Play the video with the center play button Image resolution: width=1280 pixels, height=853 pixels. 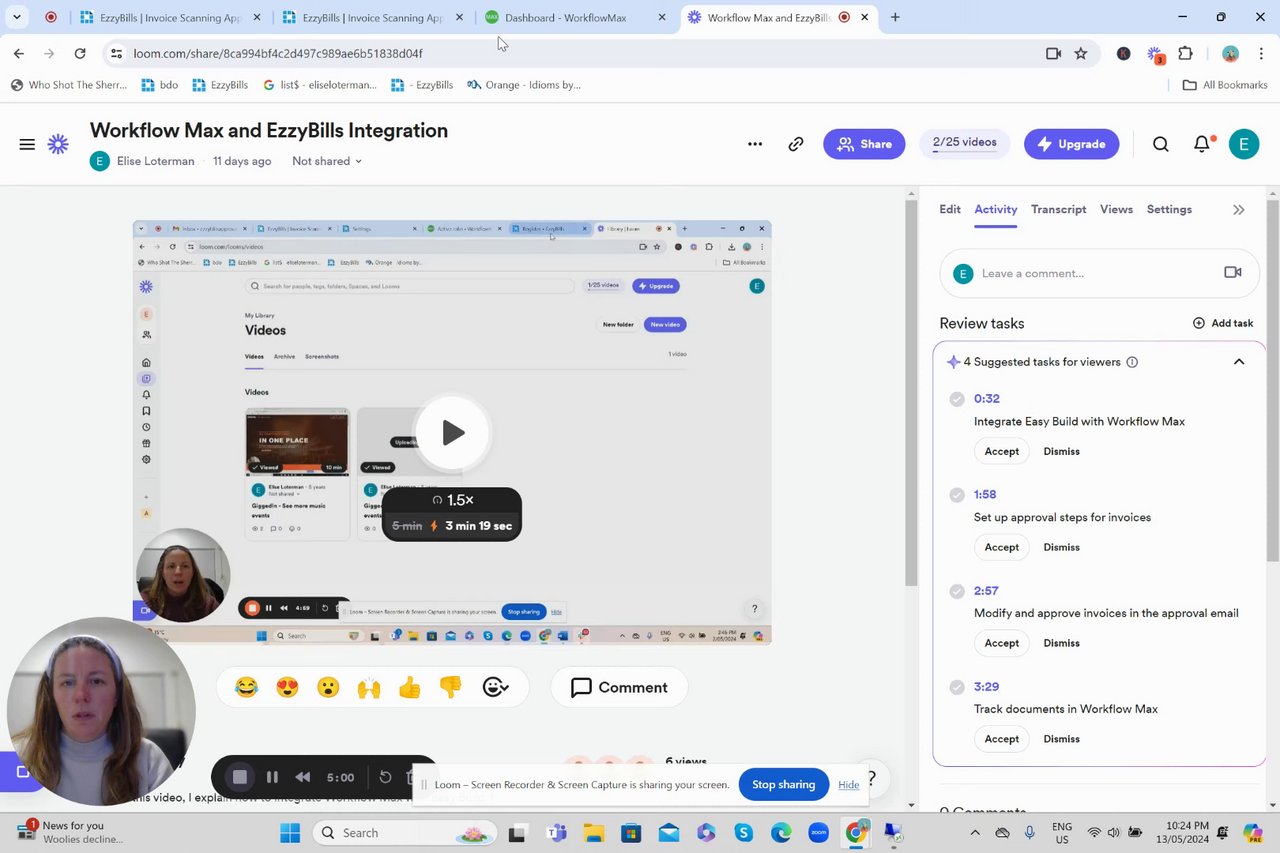(x=452, y=432)
